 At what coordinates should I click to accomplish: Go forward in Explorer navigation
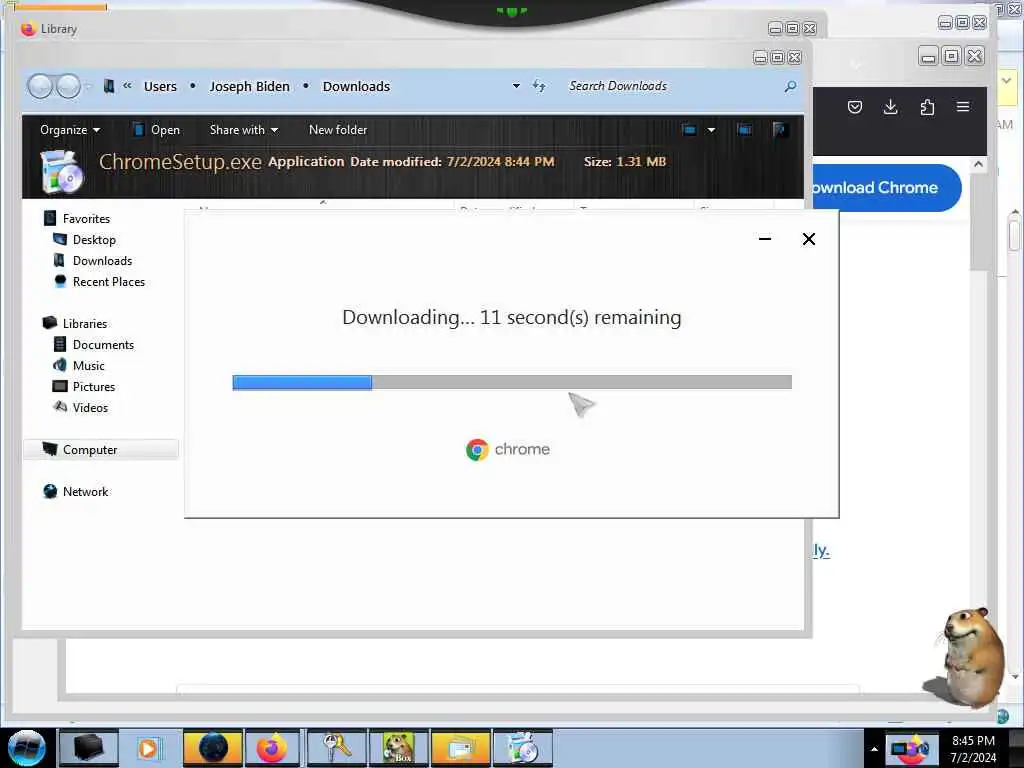(68, 86)
